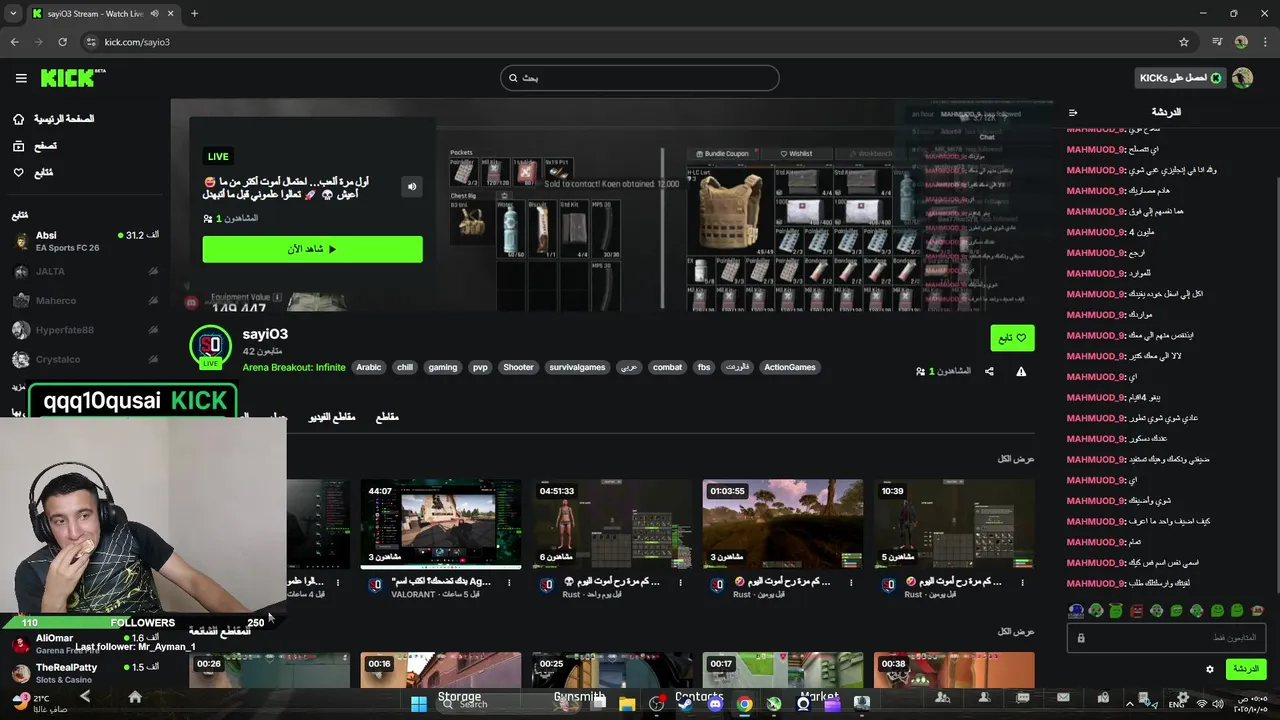
Task: Open the 00:16 clip thumbnail
Action: pyautogui.click(x=441, y=670)
